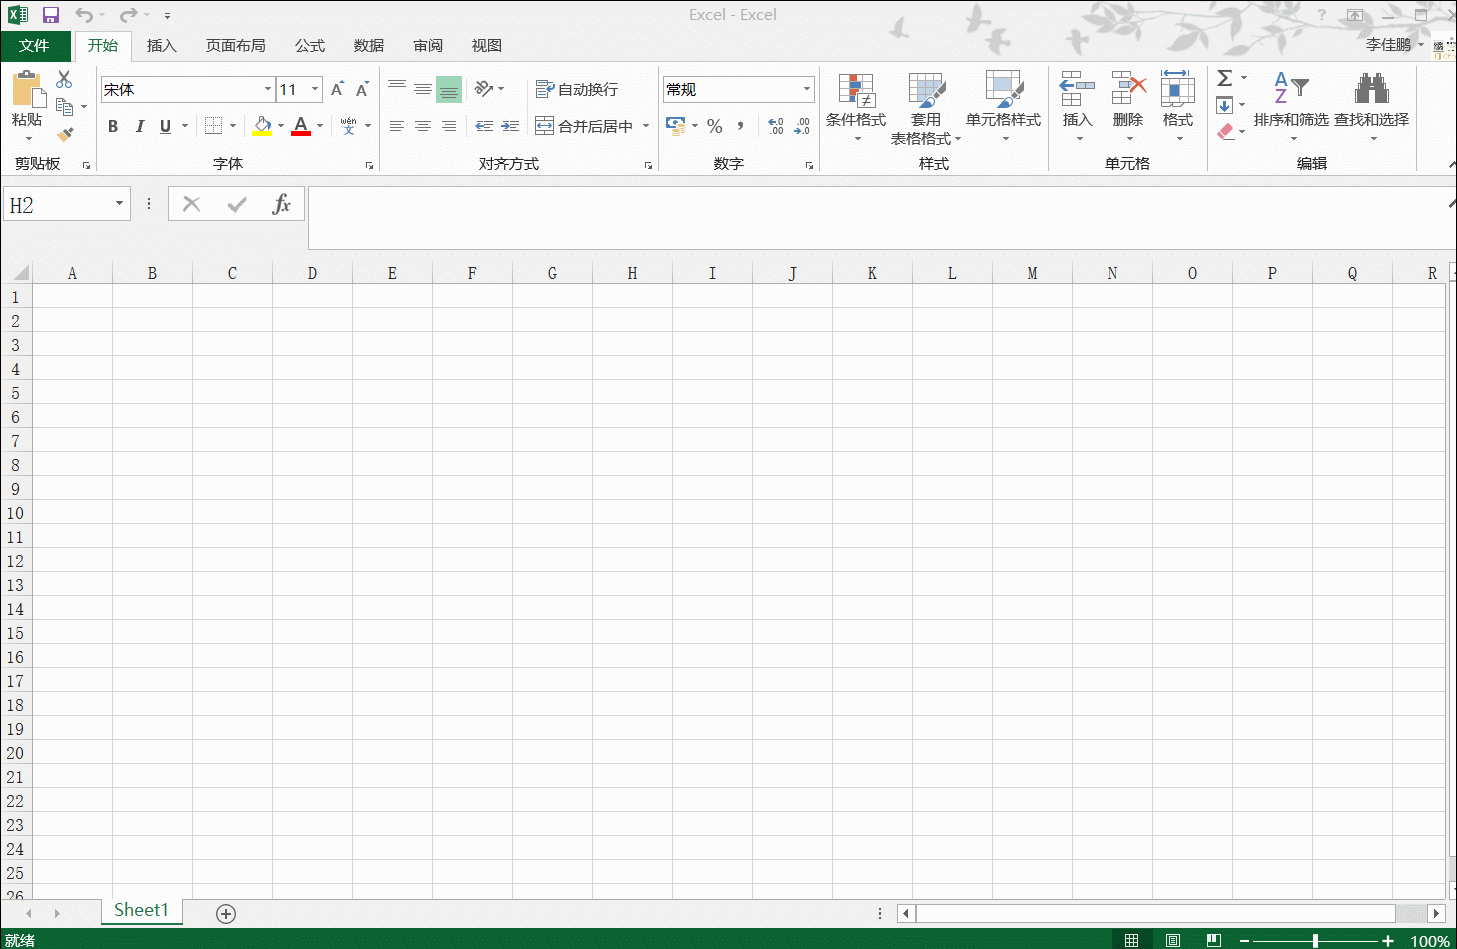Expand the font name dropdown (宋体)

tap(268, 89)
